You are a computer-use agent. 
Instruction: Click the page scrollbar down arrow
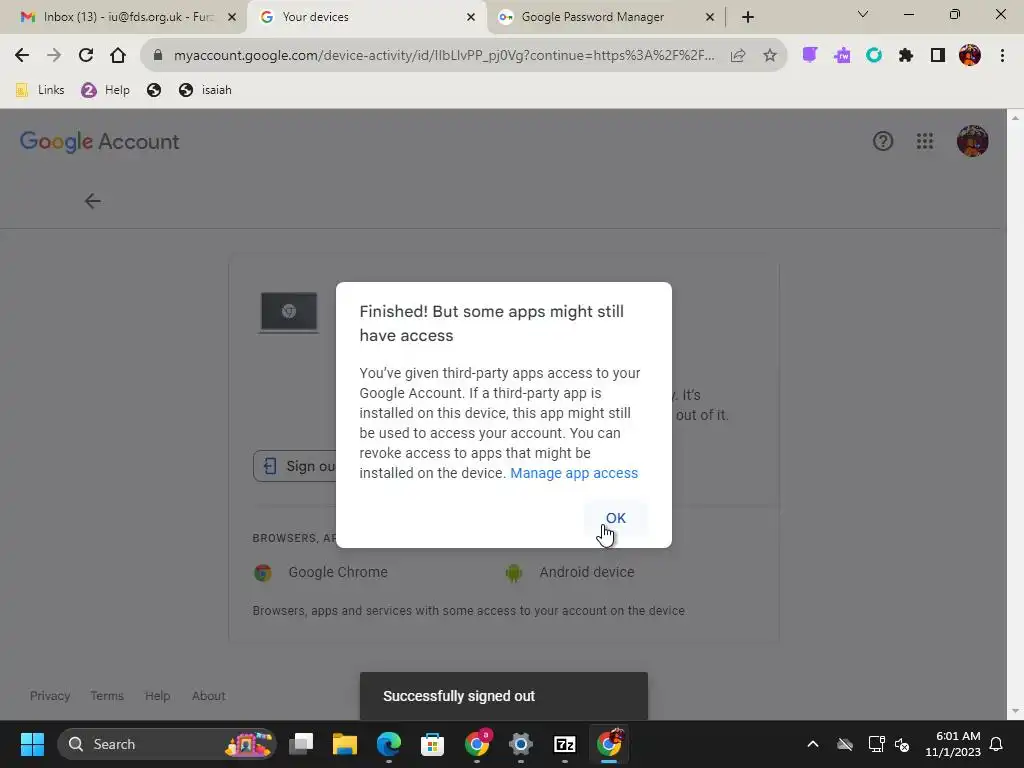click(1014, 712)
